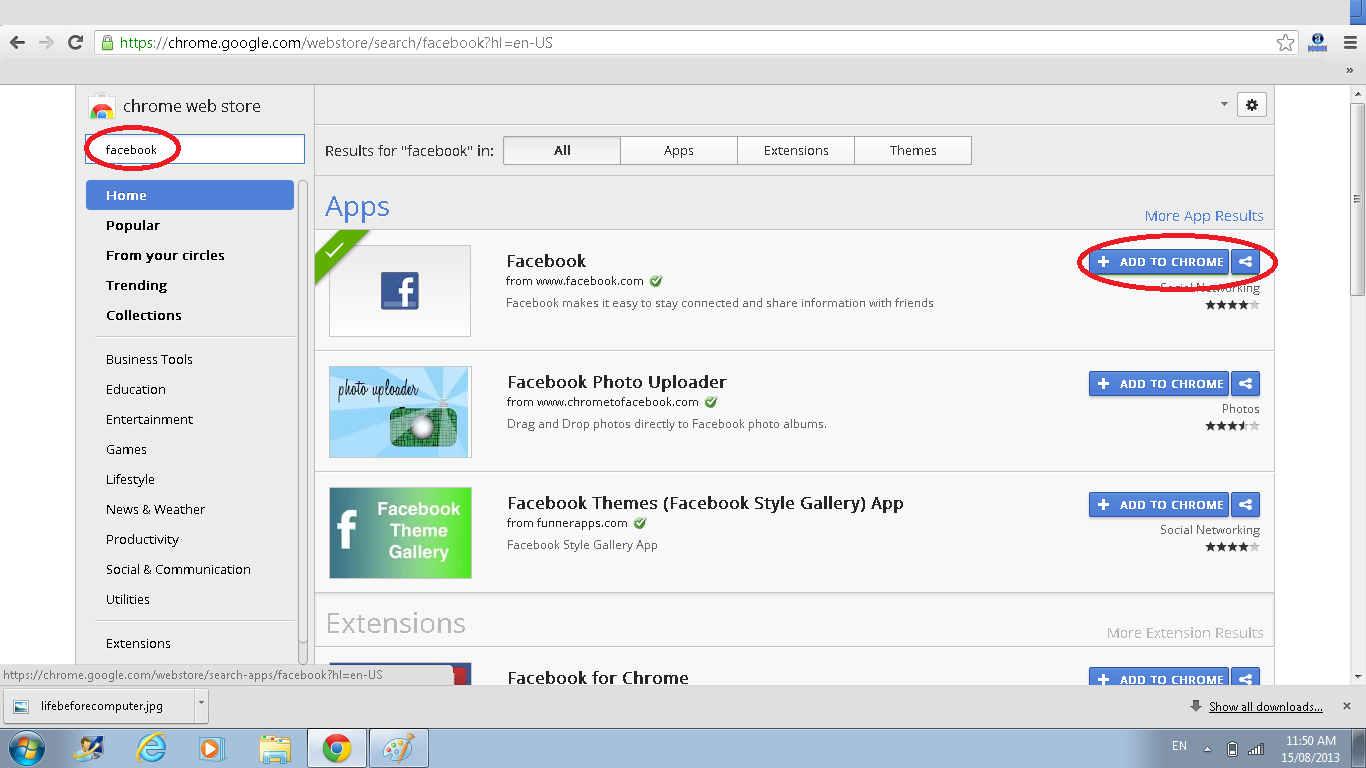Viewport: 1366px width, 768px height.
Task: Click verified checkmark next to funnerapps.com
Action: [x=640, y=523]
